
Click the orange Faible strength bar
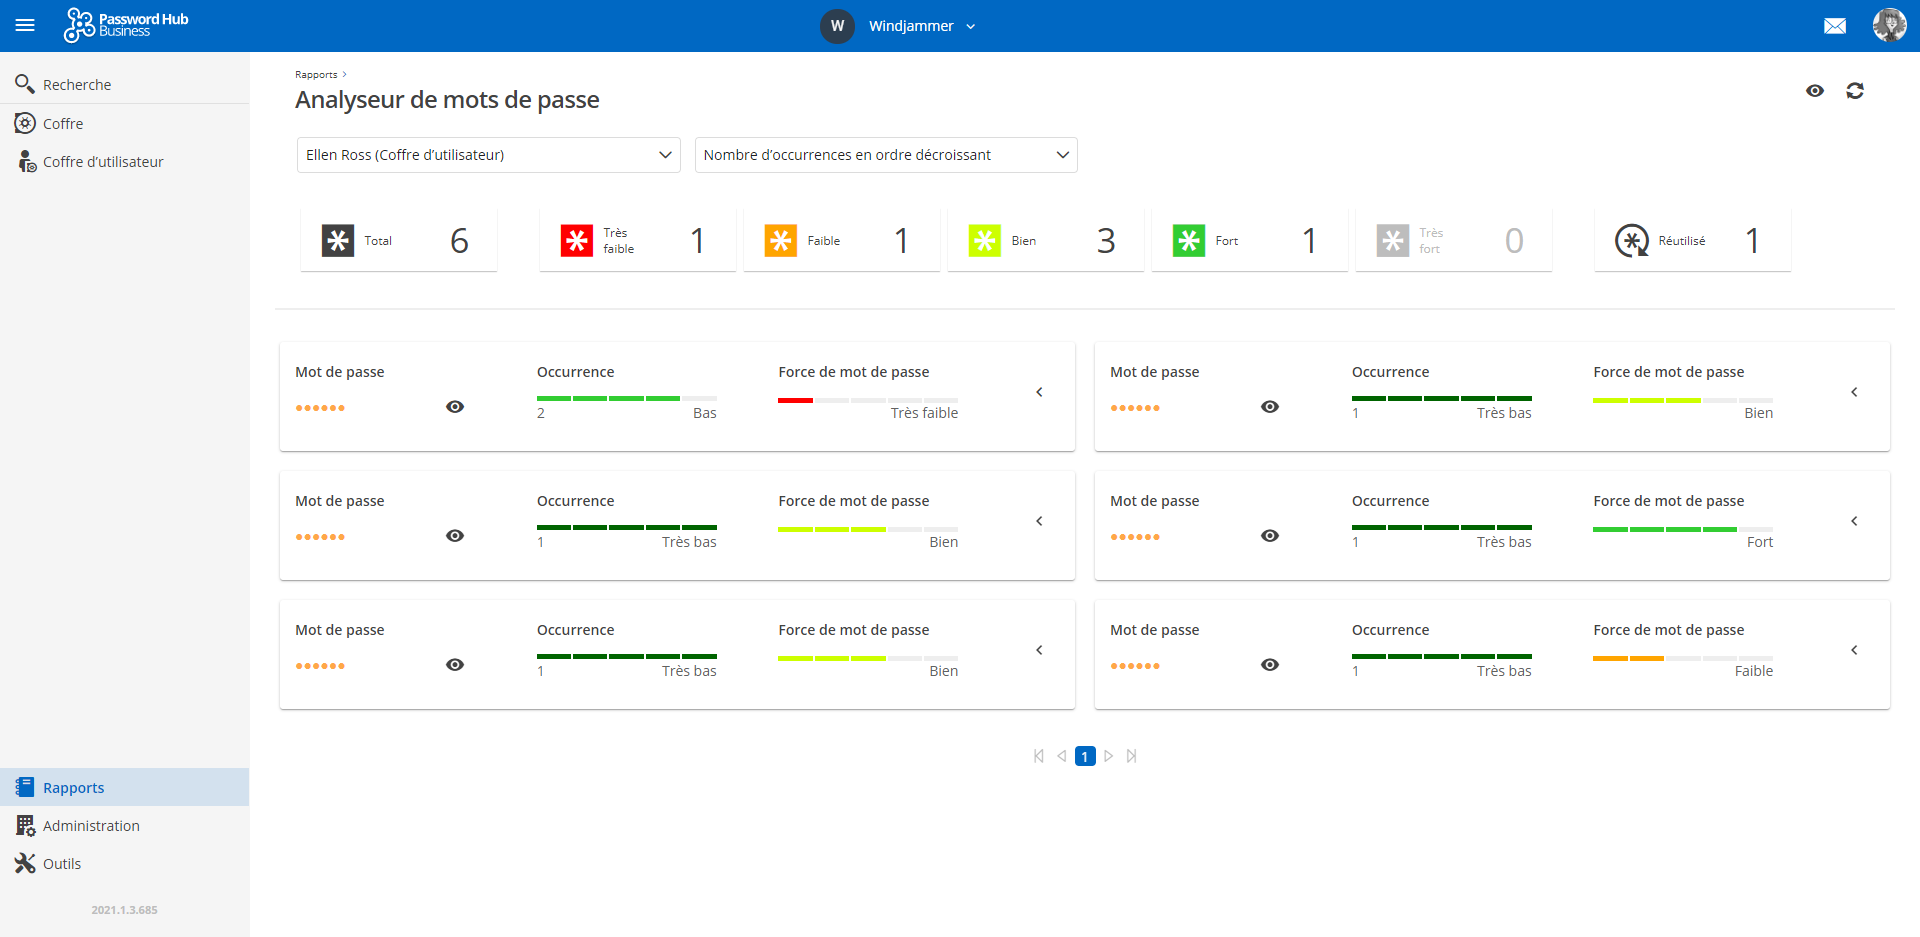(x=1628, y=658)
